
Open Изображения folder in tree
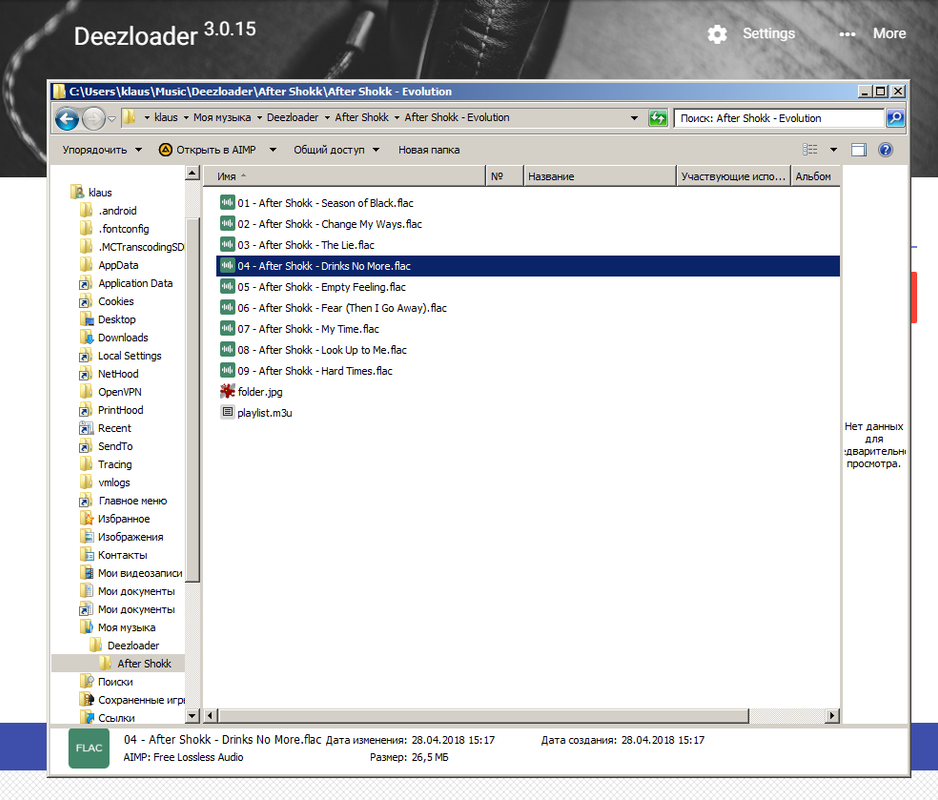click(x=121, y=537)
